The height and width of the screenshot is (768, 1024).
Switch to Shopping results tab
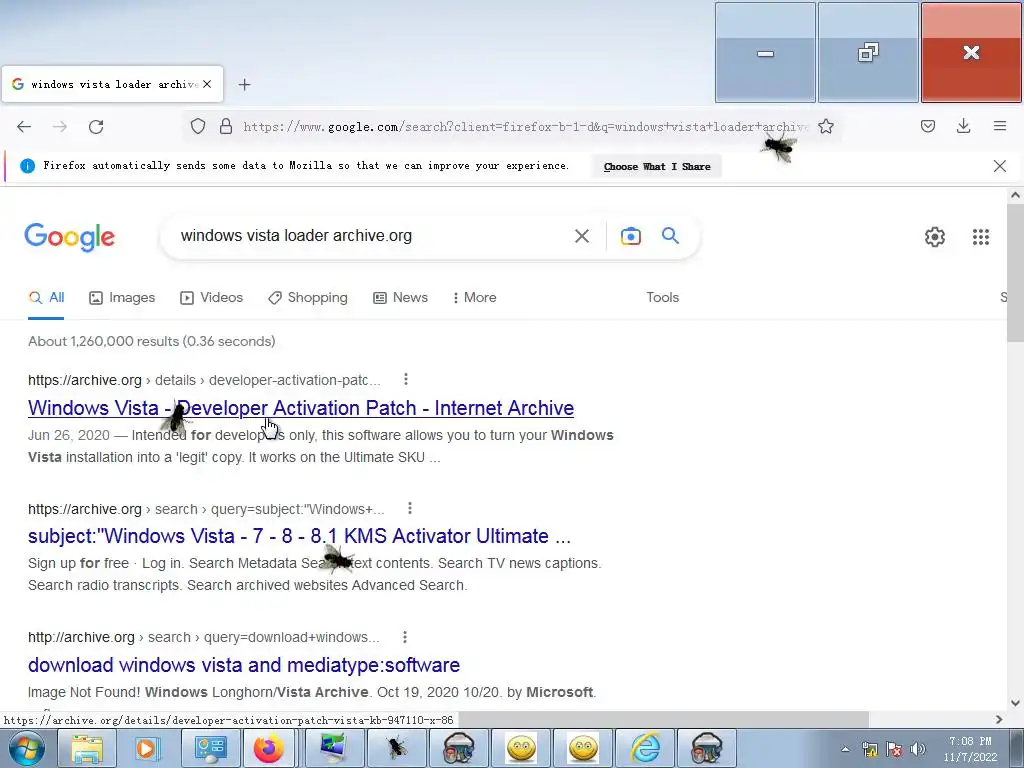[308, 298]
